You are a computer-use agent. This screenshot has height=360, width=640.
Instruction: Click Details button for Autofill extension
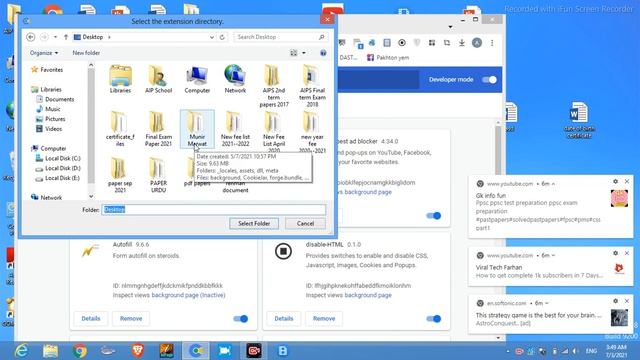point(91,318)
